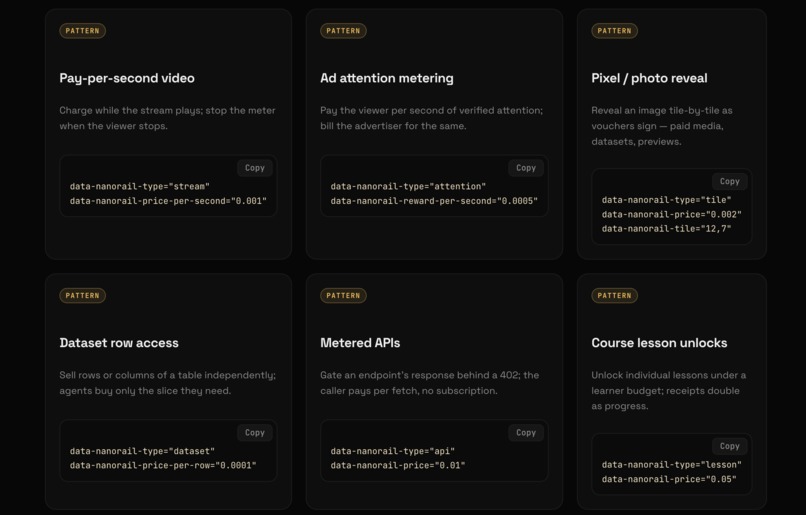Click the data-nanorail-price="0.002" code line
The width and height of the screenshot is (806, 515).
[x=671, y=214]
